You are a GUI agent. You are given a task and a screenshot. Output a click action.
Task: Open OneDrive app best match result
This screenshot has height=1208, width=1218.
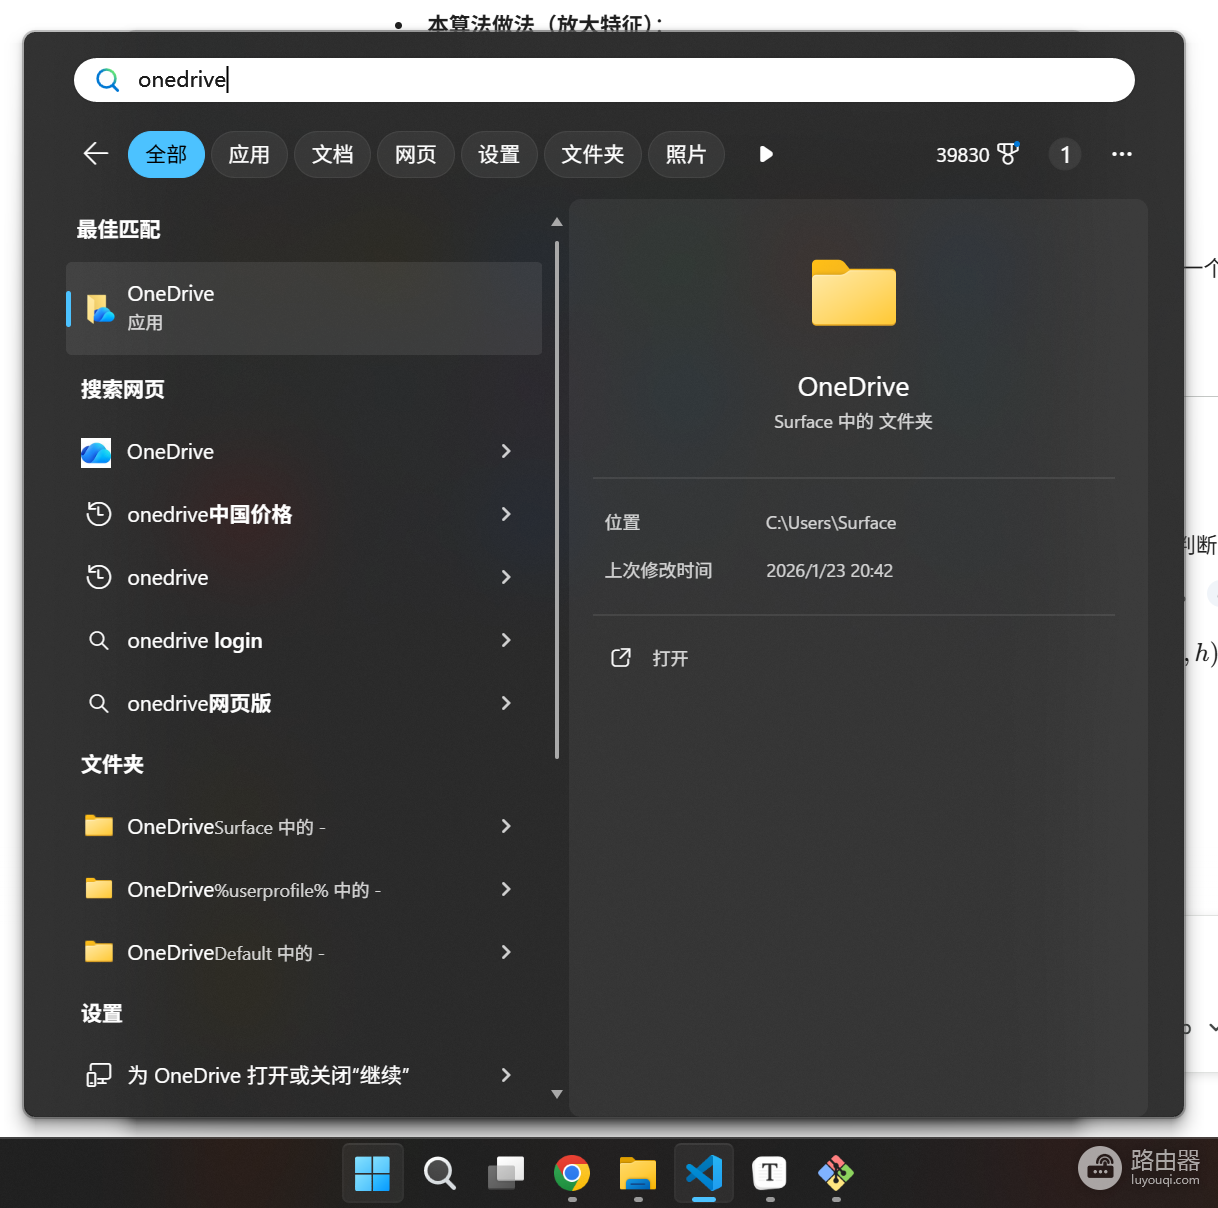304,308
